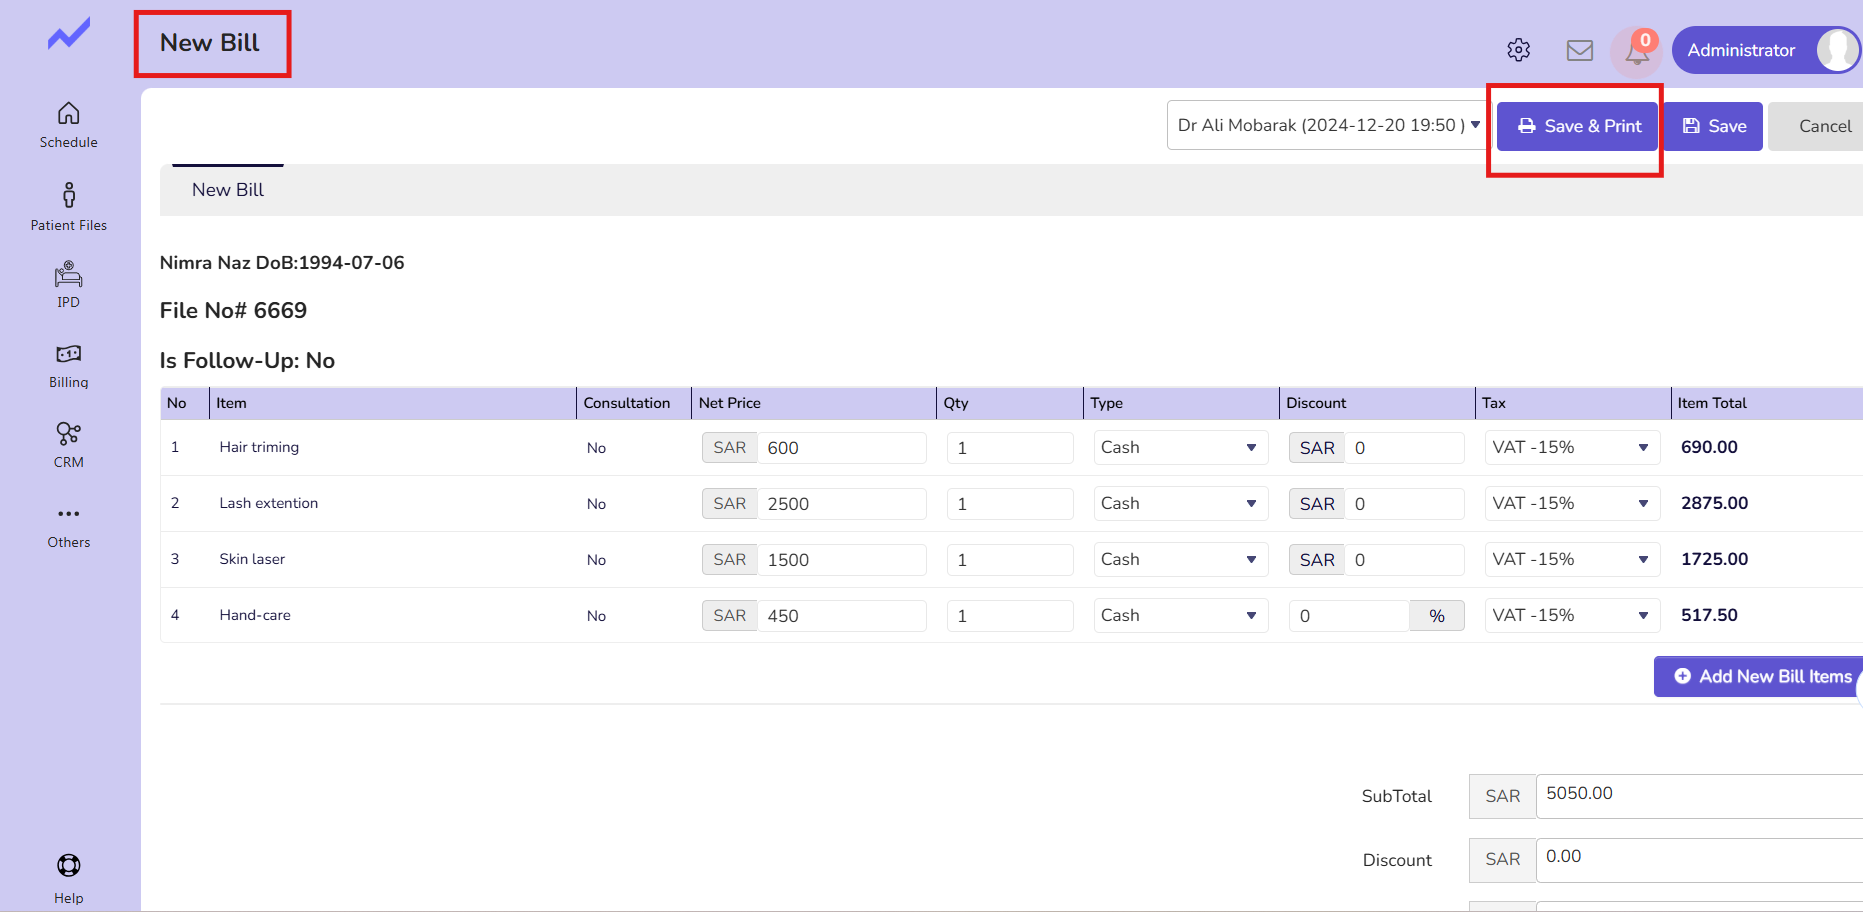Select the New Bill tab

228,190
